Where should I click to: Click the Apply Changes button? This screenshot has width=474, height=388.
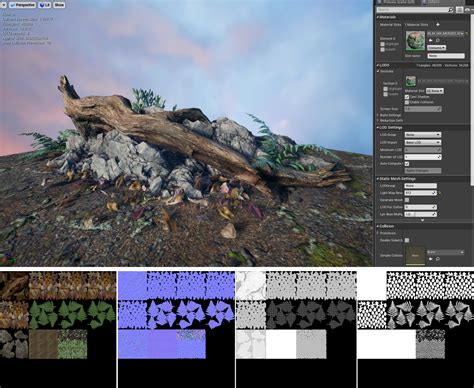pyautogui.click(x=423, y=171)
